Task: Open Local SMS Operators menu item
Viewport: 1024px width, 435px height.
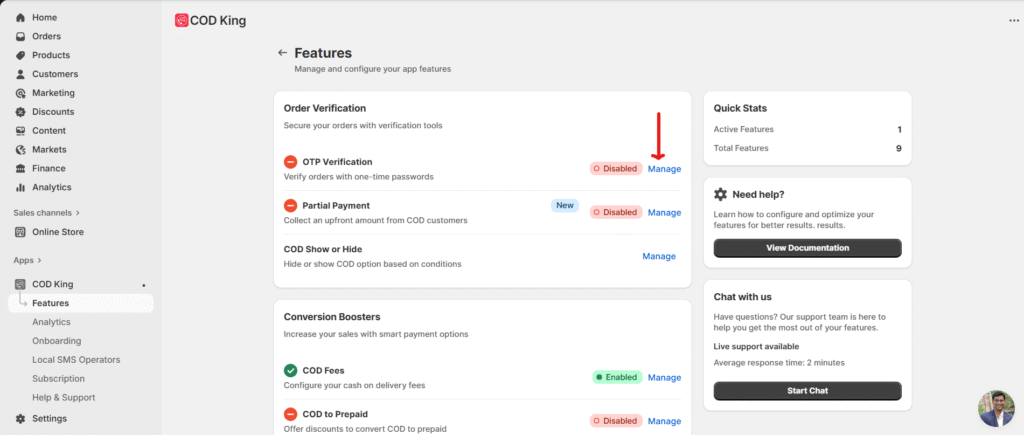Action: (x=75, y=360)
